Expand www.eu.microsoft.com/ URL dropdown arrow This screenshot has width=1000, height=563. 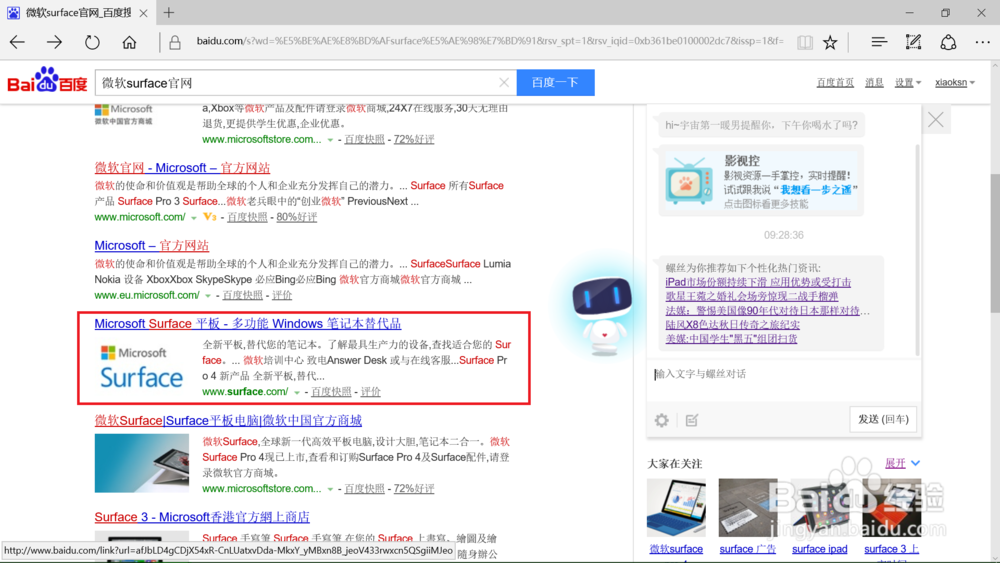click(x=207, y=296)
